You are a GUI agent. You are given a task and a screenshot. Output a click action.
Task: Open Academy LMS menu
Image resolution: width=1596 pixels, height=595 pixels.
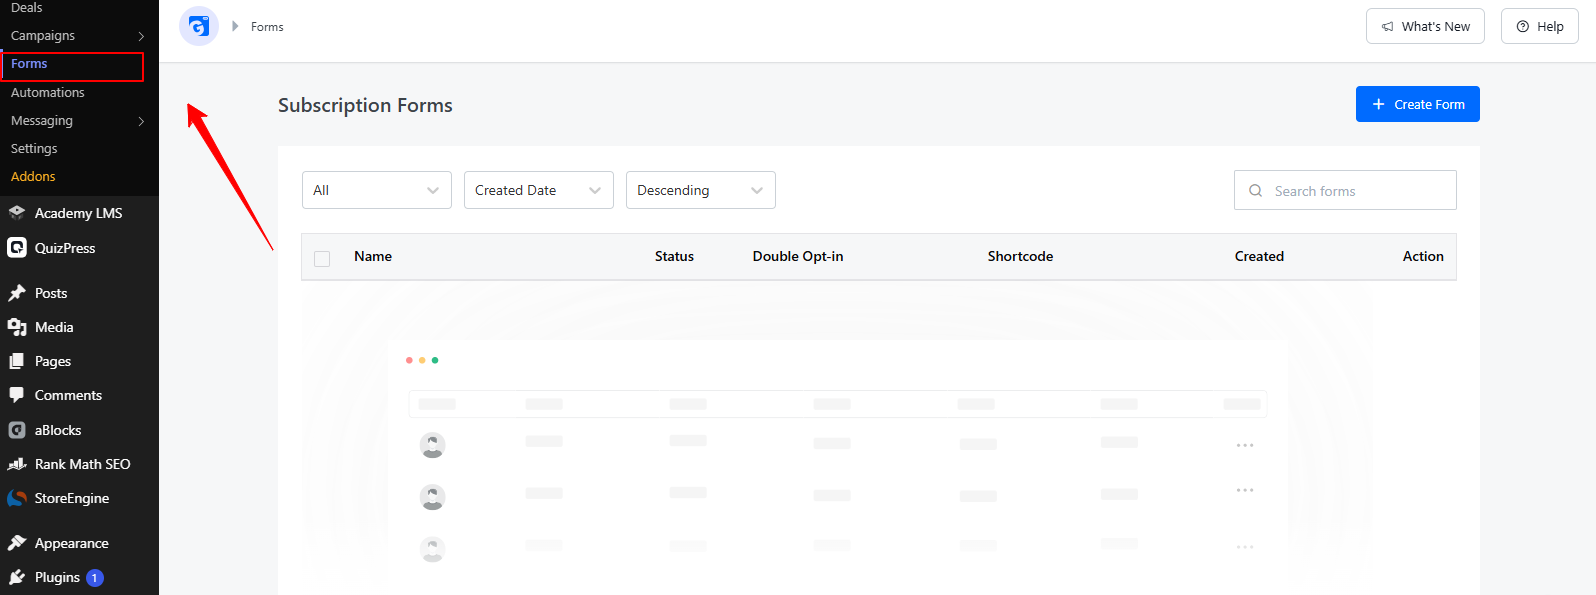point(79,213)
